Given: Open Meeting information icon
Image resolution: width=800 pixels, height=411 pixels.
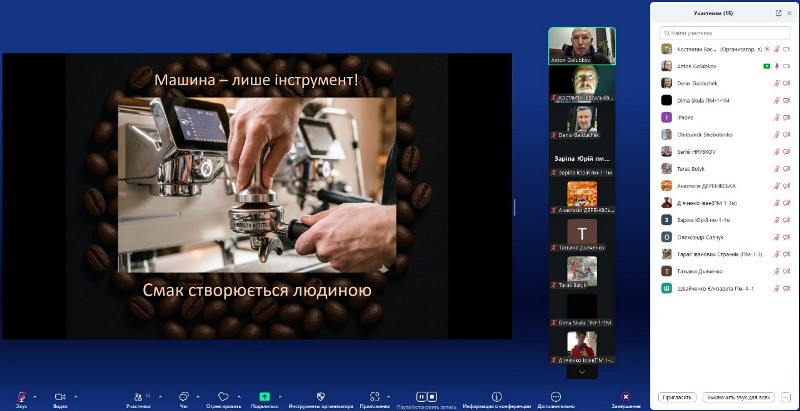Looking at the screenshot, I should click(x=496, y=397).
